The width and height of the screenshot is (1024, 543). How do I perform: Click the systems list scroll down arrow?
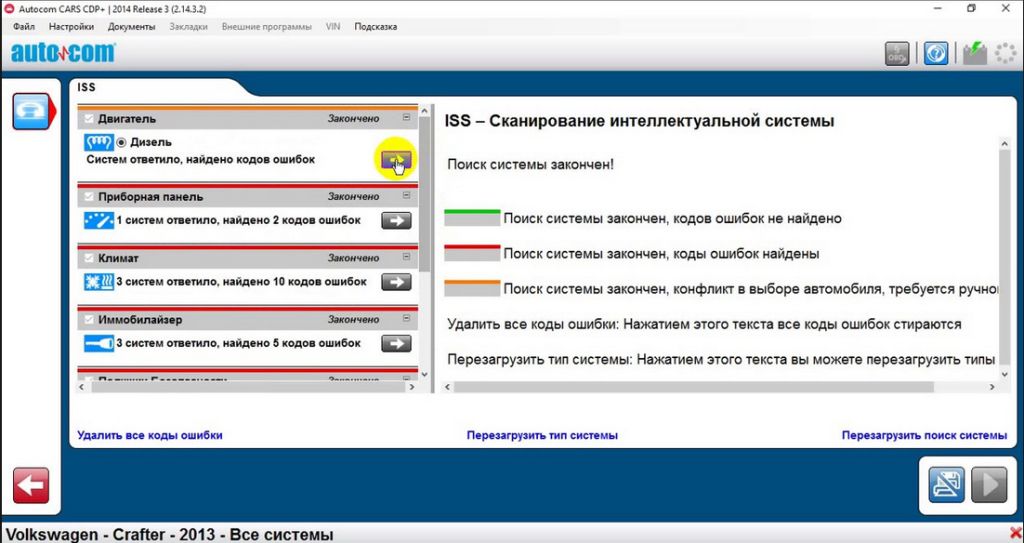coord(424,374)
